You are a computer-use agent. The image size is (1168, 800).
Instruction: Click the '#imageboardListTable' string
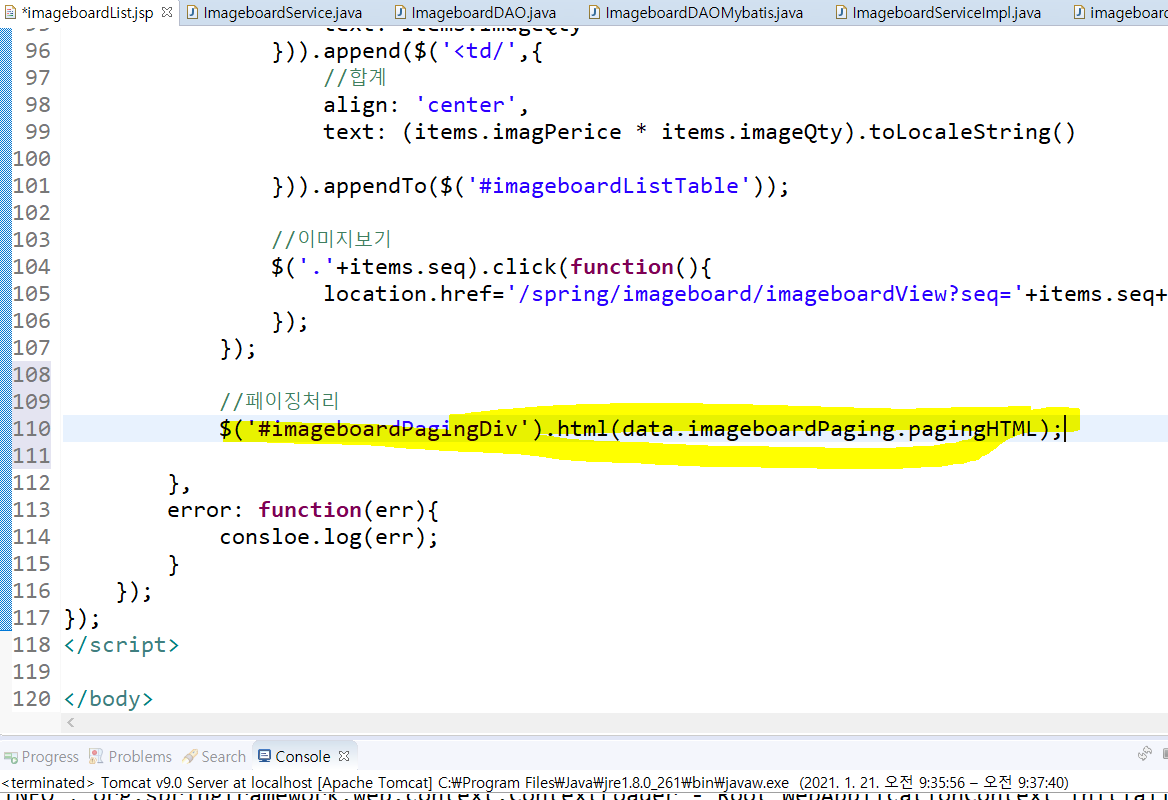609,185
